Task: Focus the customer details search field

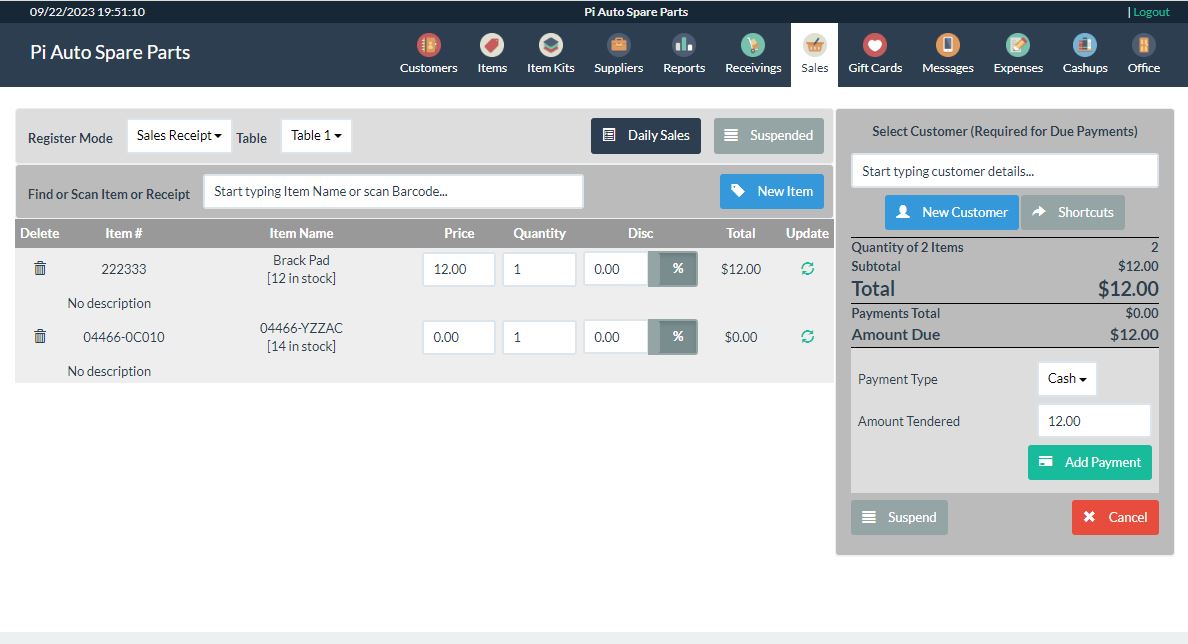Action: click(1004, 171)
